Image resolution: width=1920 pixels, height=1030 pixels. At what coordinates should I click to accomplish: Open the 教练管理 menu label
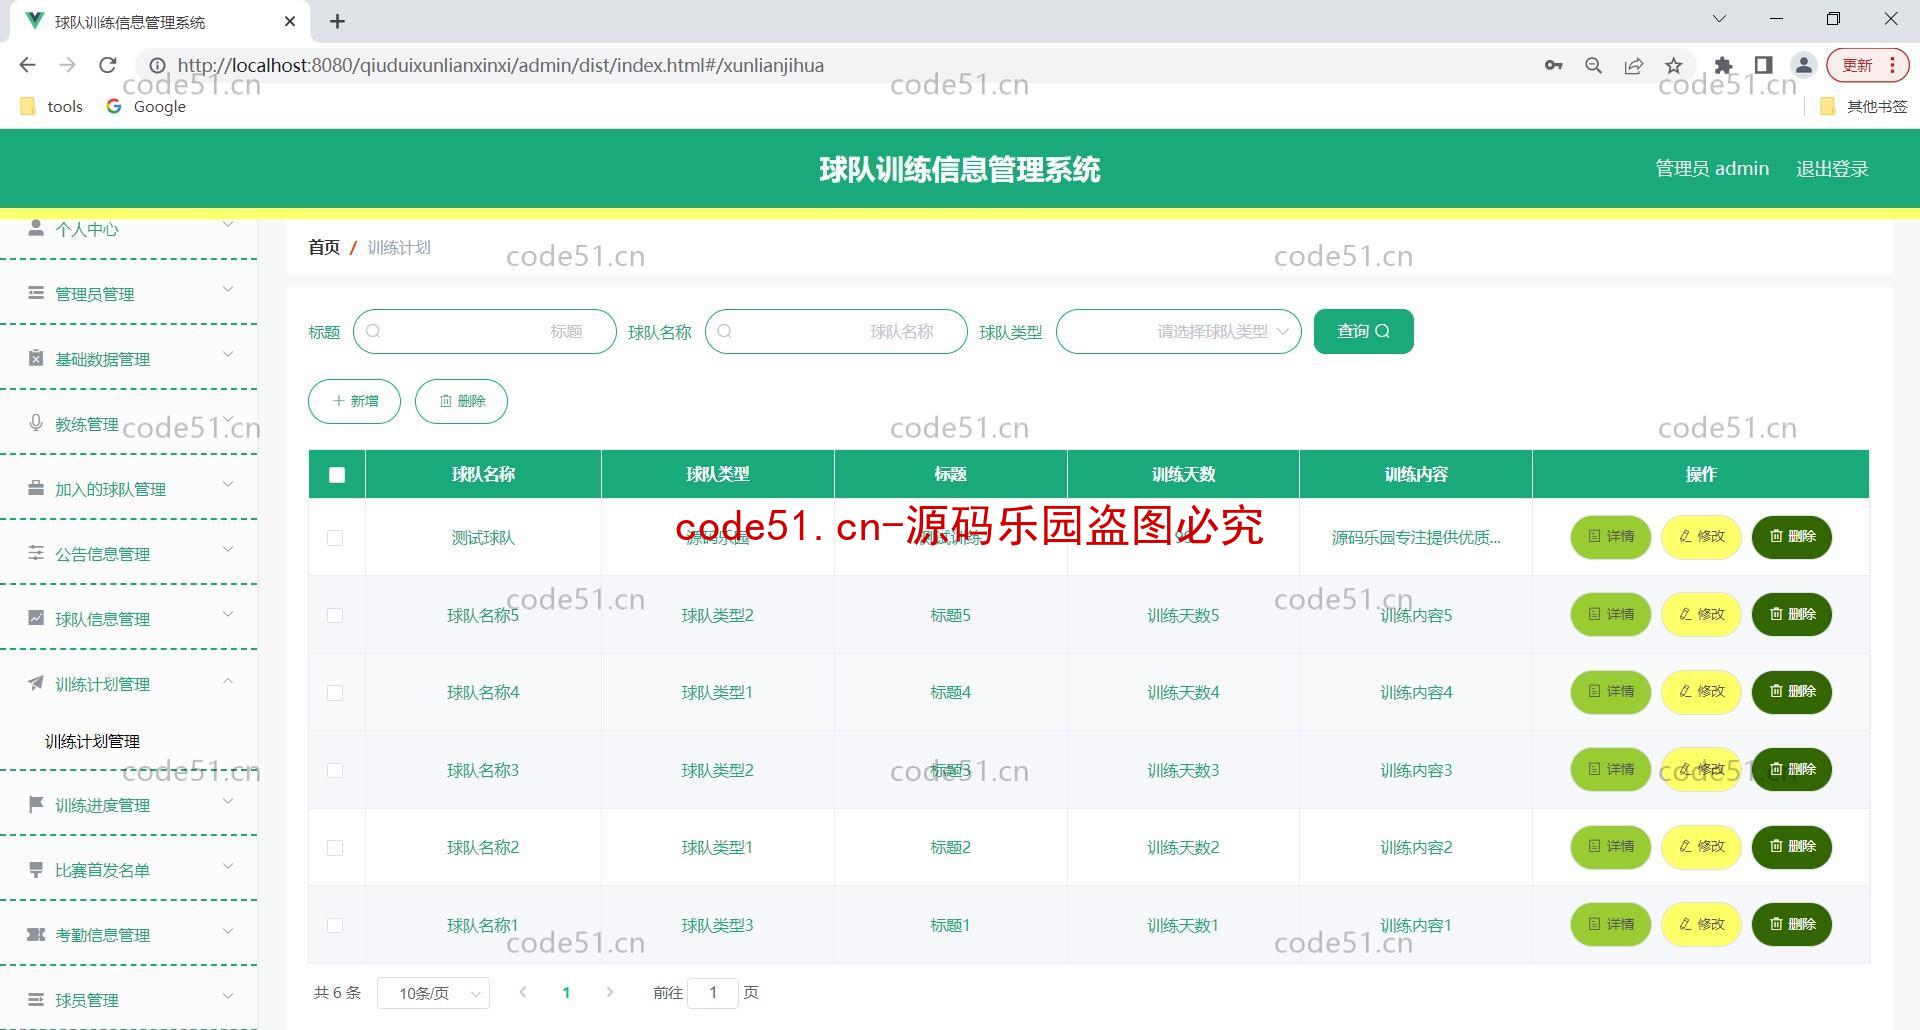87,424
